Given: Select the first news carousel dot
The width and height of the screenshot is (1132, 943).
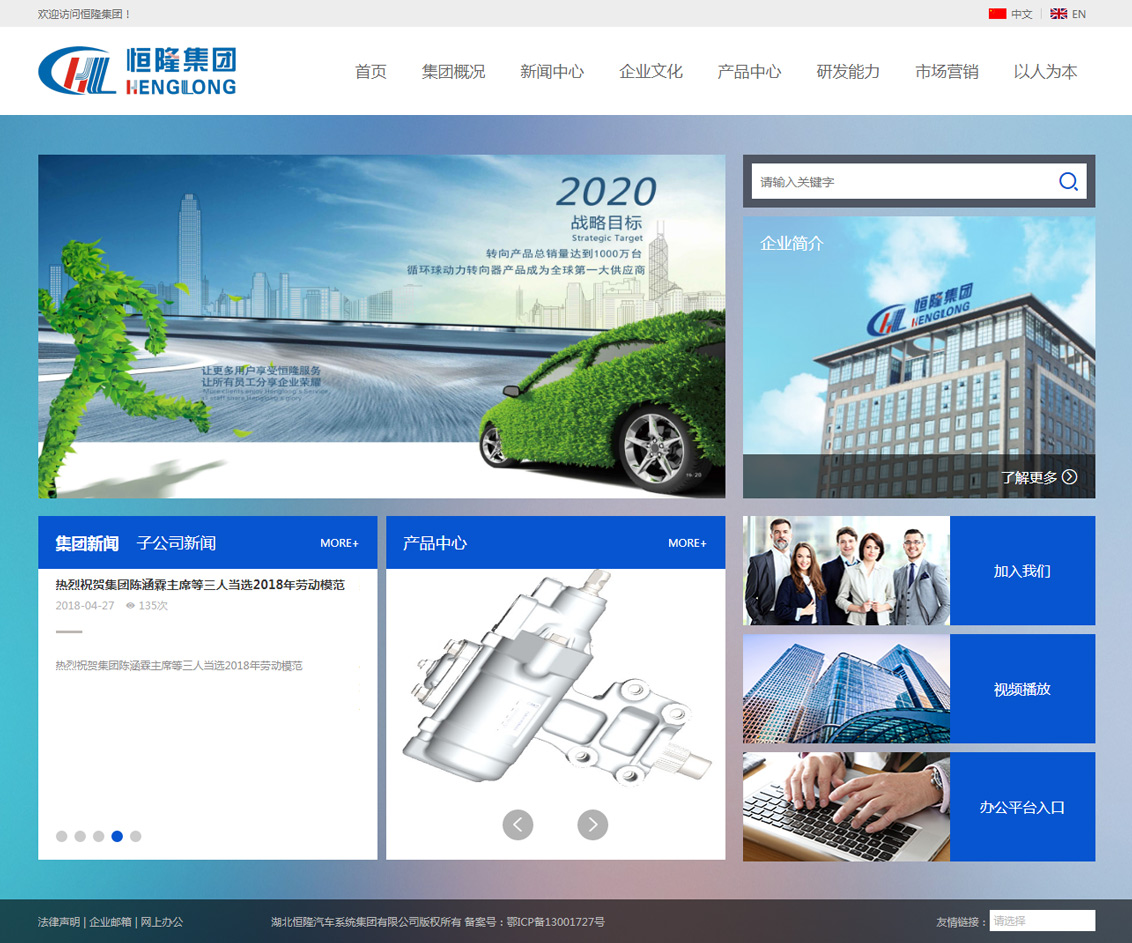Looking at the screenshot, I should pos(62,836).
